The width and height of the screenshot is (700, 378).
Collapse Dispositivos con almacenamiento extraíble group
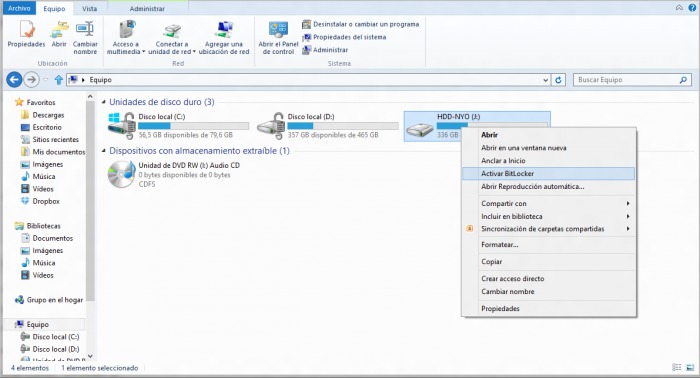(104, 151)
